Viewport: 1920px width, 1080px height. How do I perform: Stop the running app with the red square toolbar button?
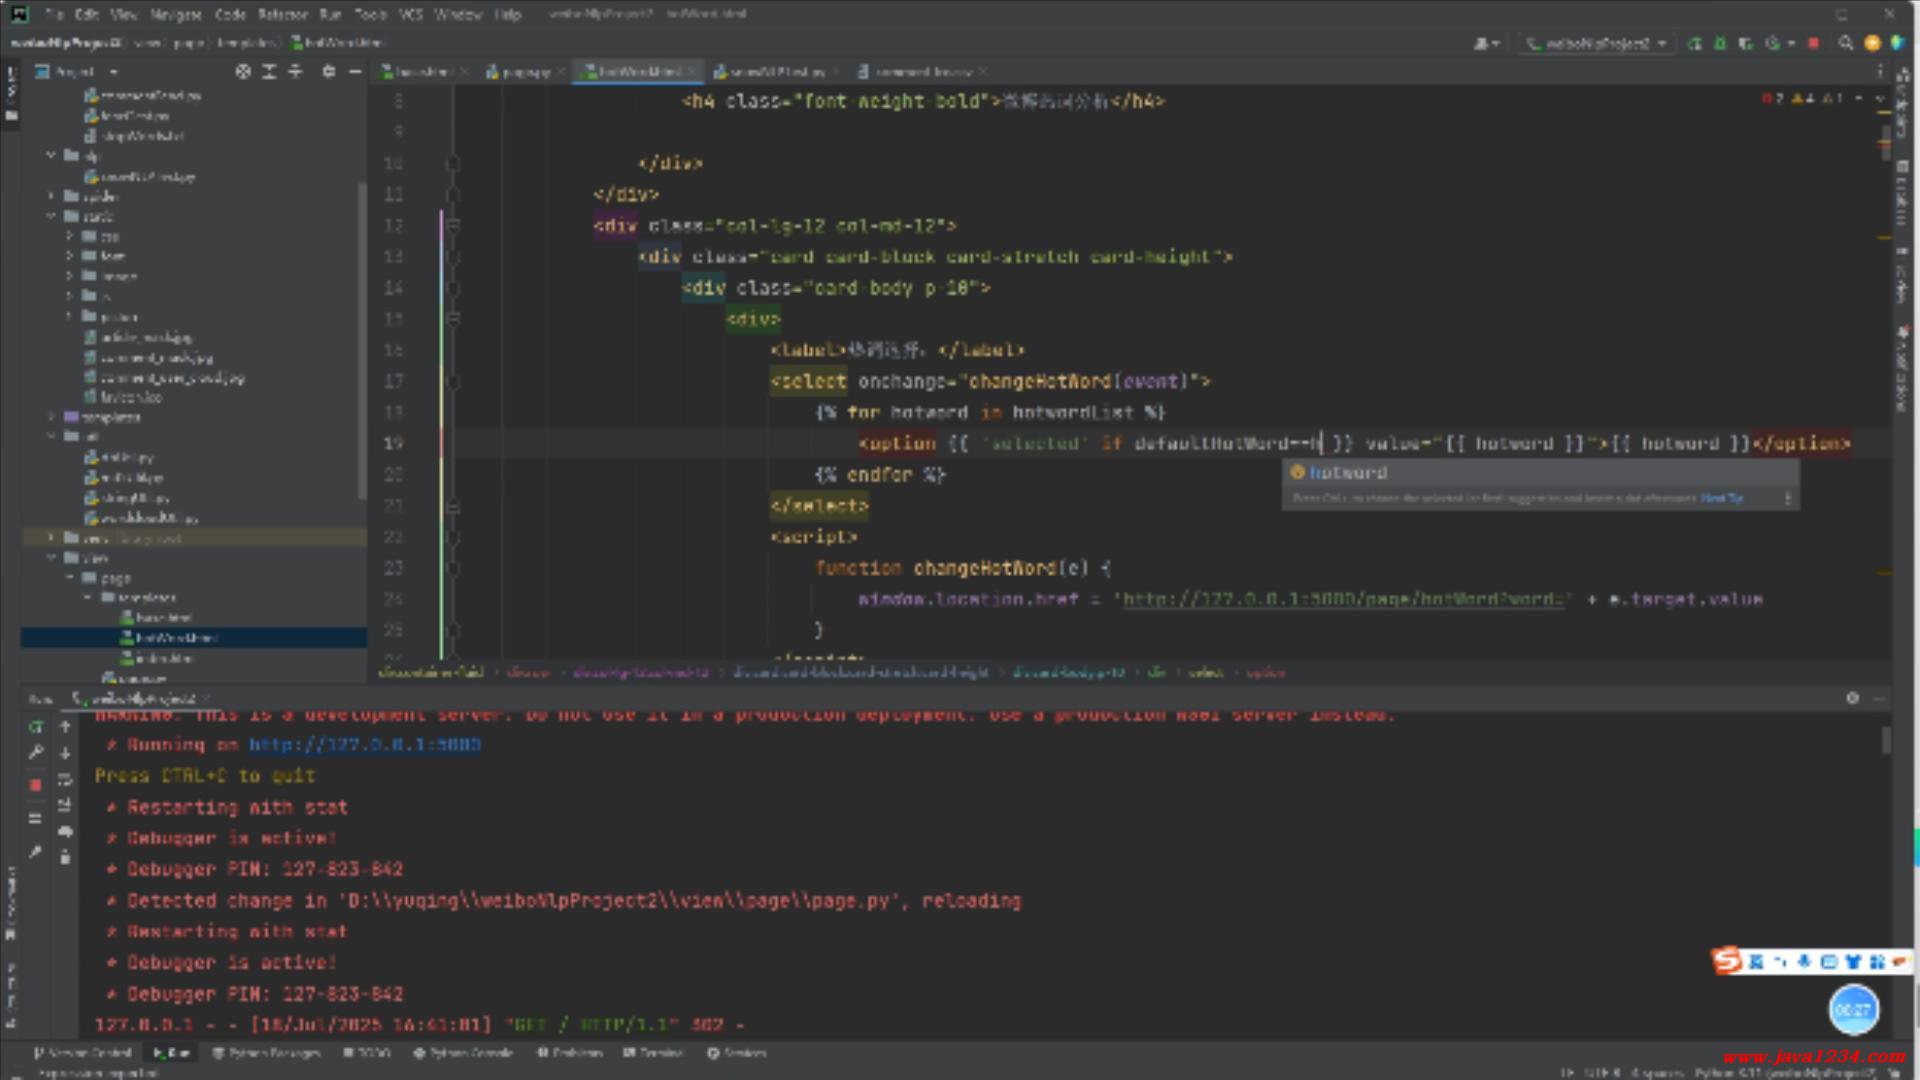[x=1814, y=43]
